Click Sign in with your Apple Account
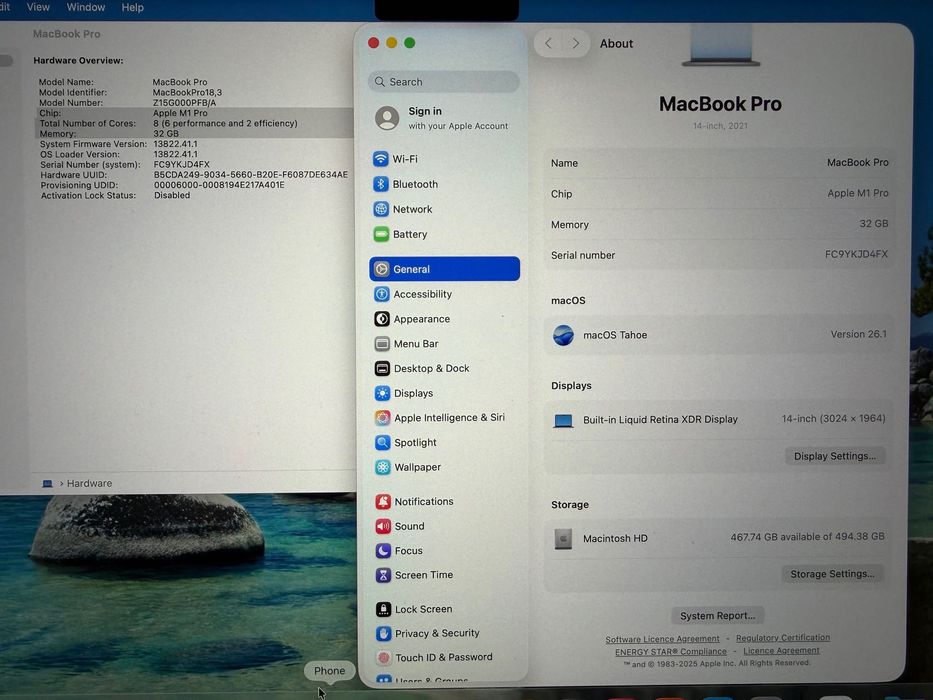Screen dimensions: 933x700 (x=444, y=118)
